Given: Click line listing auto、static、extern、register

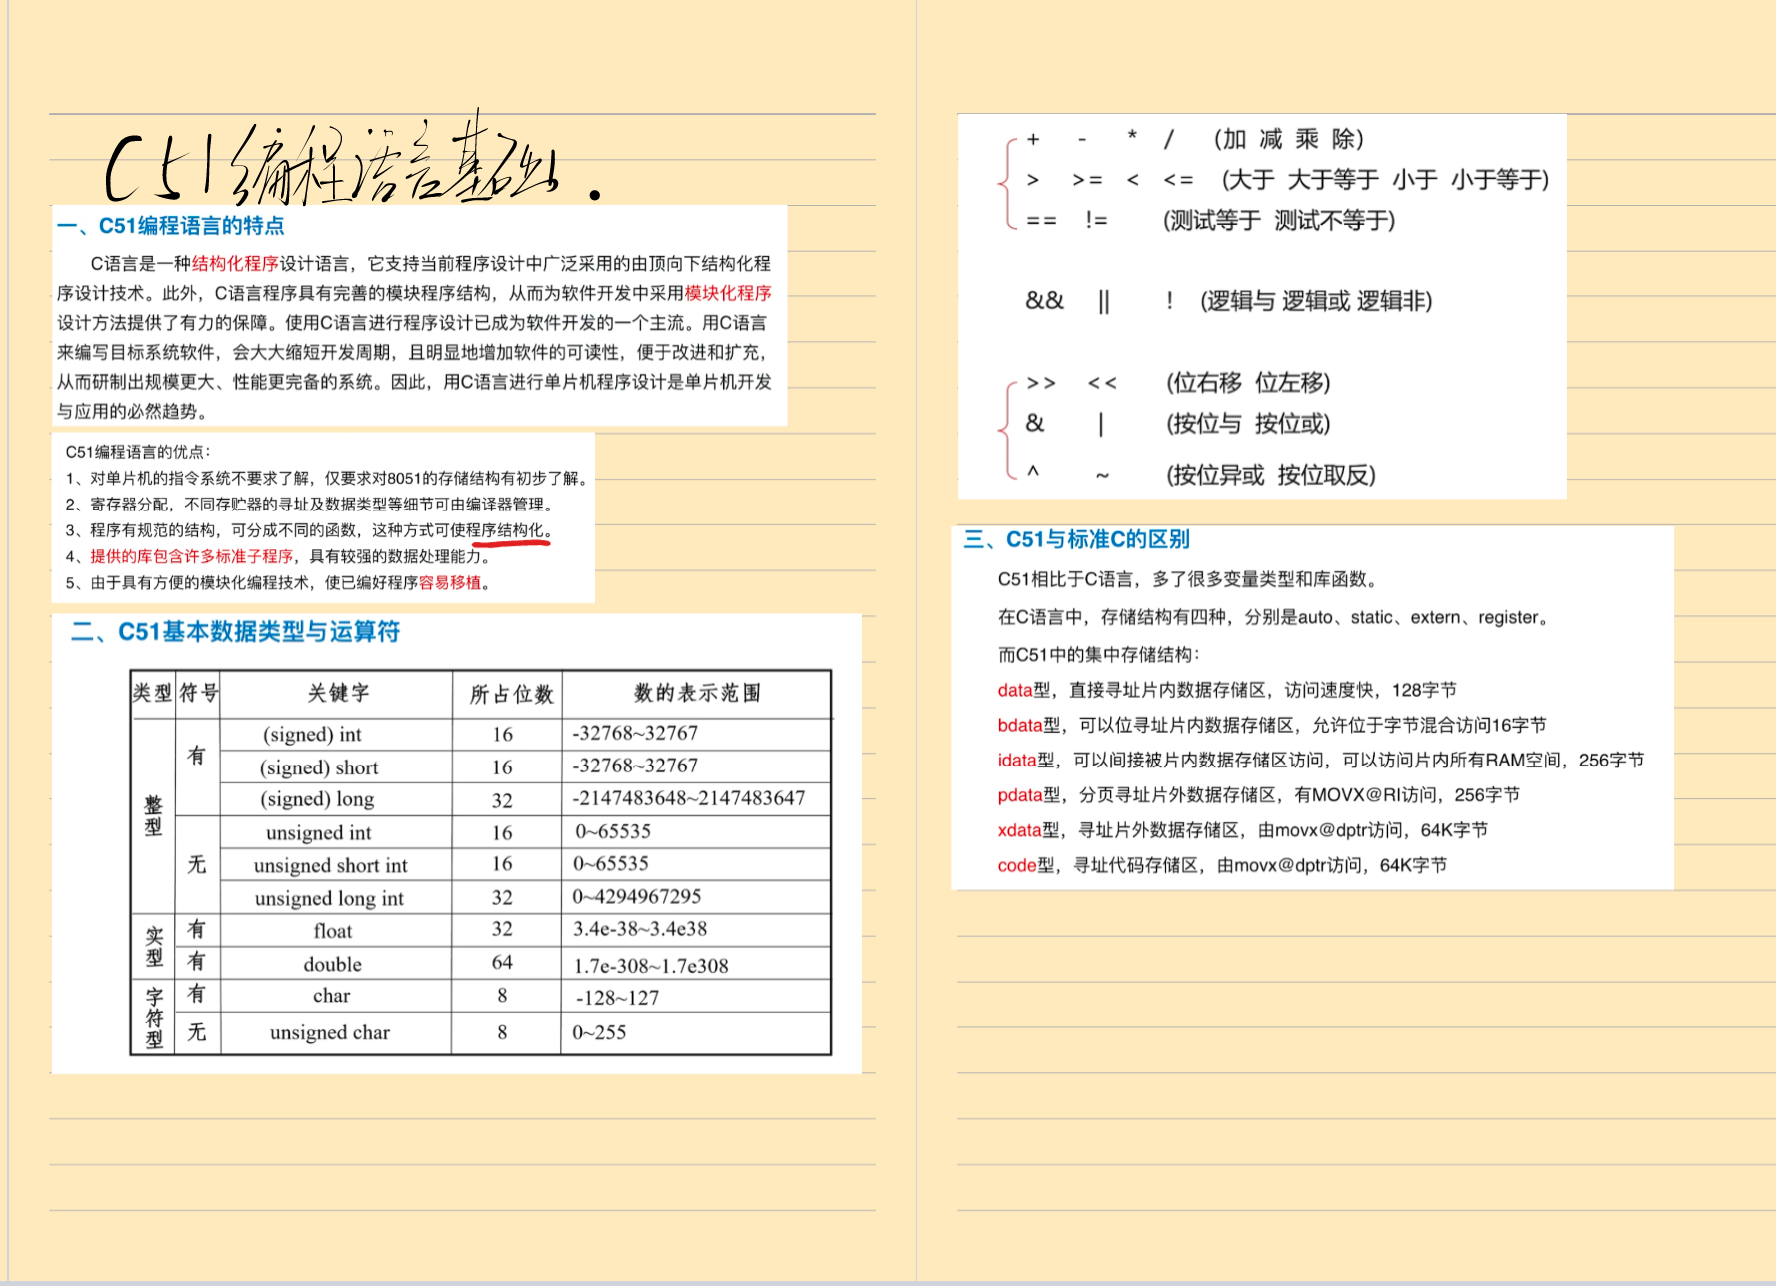Looking at the screenshot, I should coord(1275,618).
